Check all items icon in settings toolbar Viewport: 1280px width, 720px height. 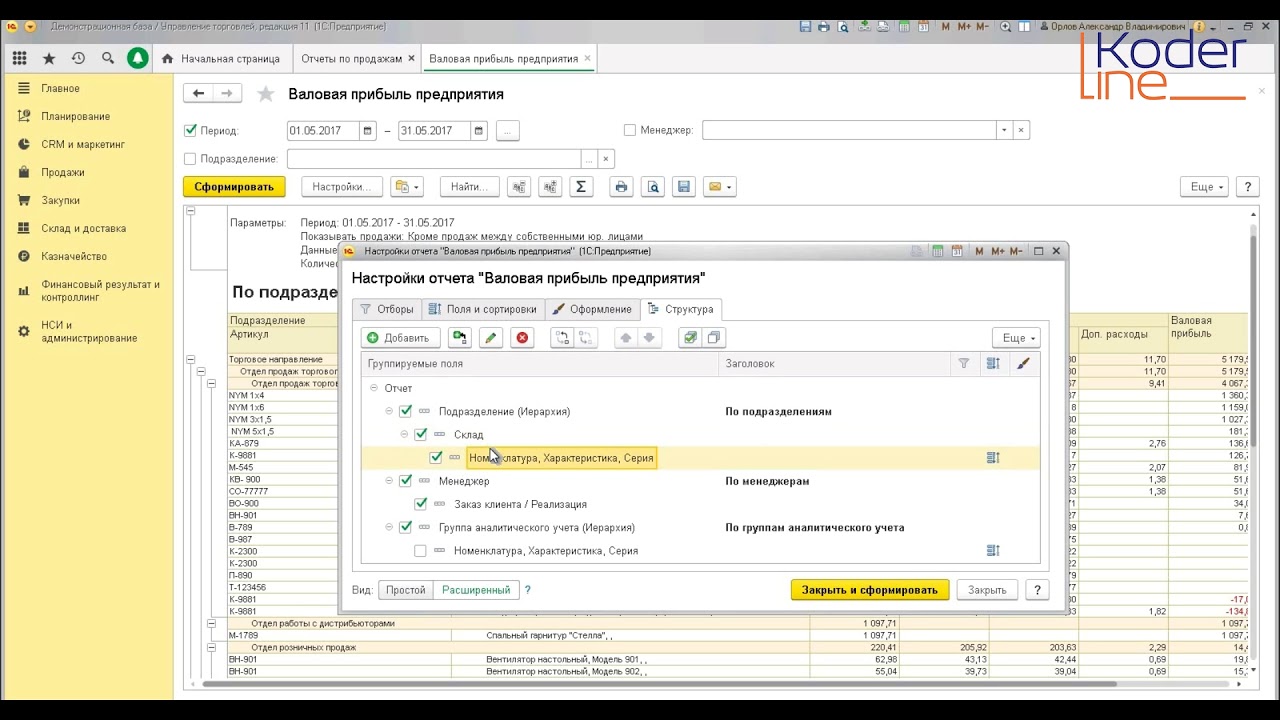point(690,338)
